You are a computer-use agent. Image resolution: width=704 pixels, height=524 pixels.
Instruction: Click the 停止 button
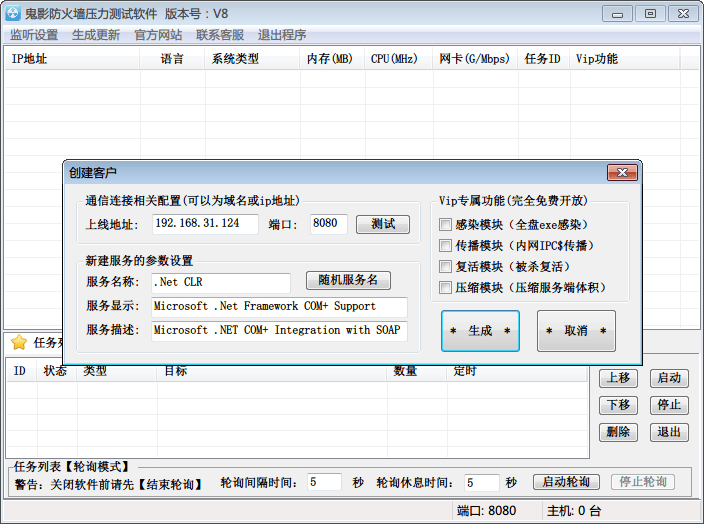[669, 405]
